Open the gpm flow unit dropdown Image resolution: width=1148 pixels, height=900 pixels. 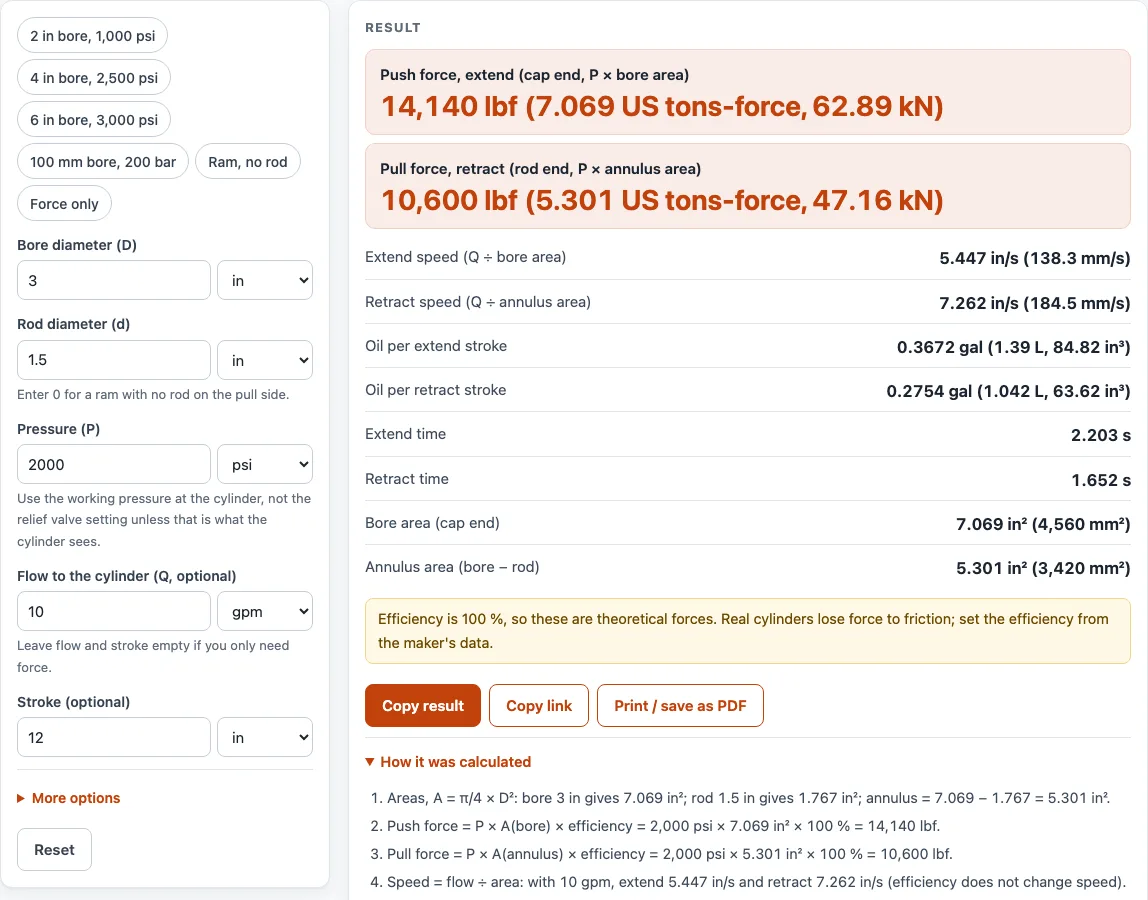265,611
